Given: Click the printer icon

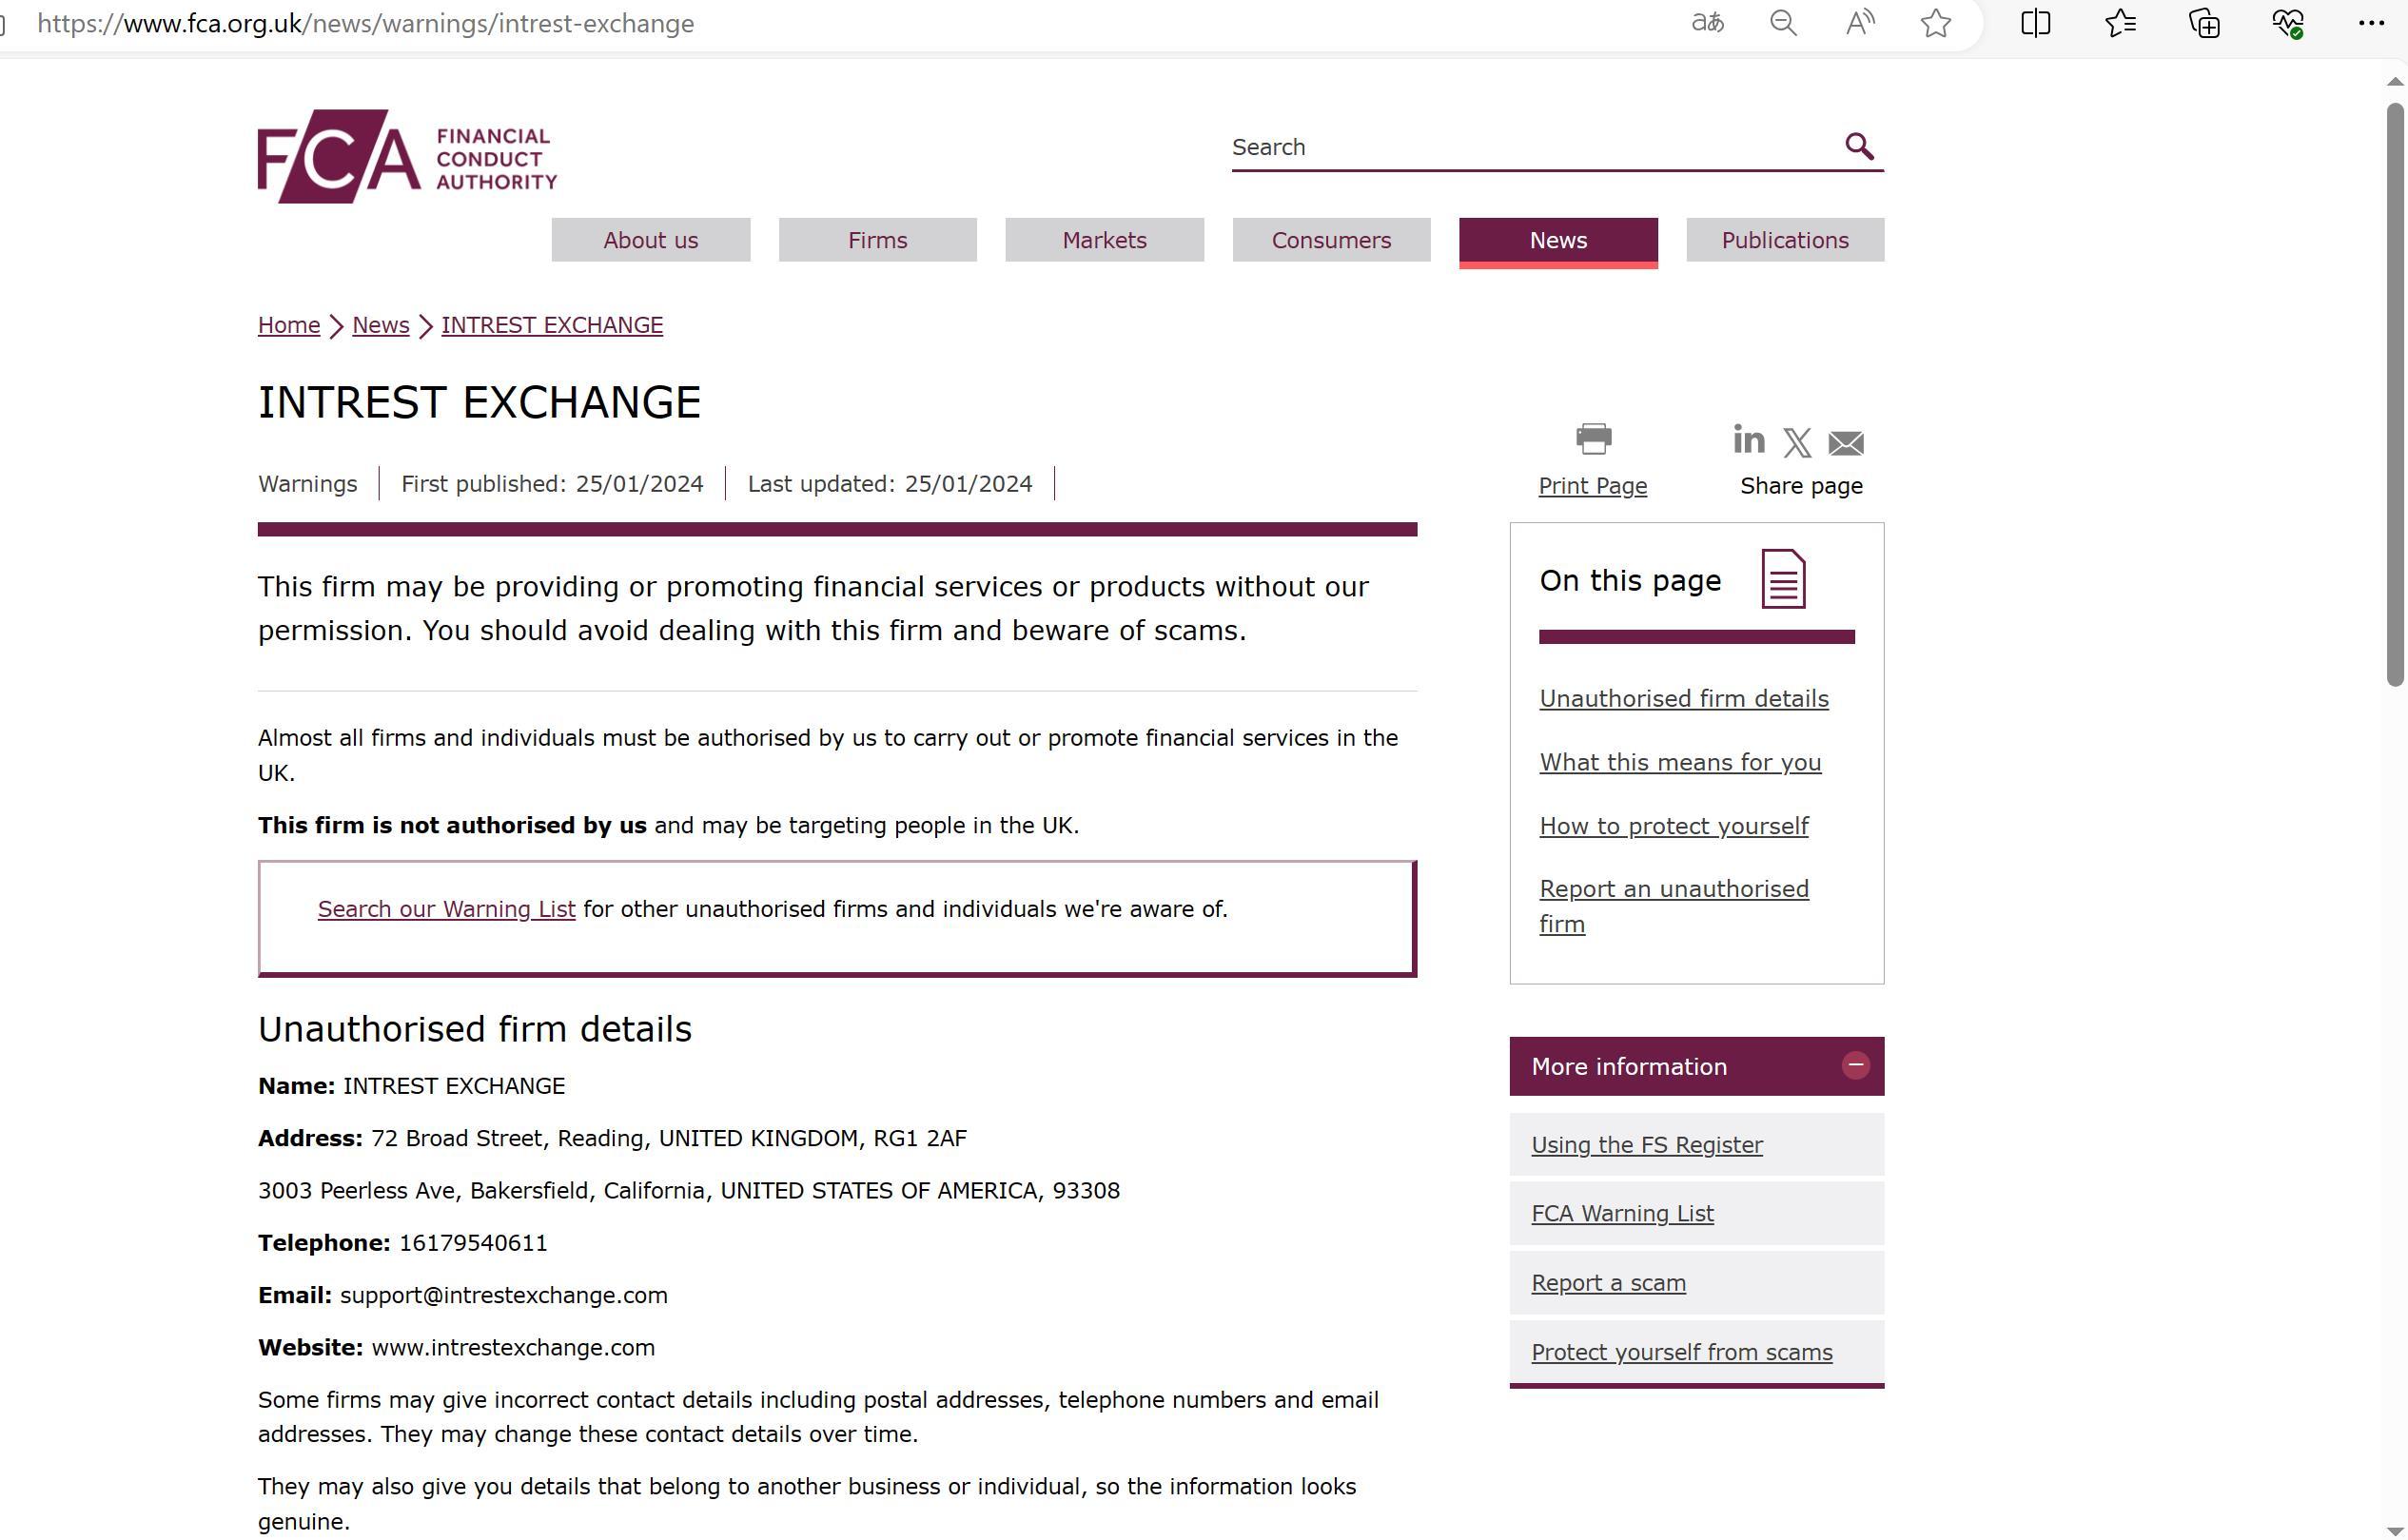Looking at the screenshot, I should (1593, 438).
